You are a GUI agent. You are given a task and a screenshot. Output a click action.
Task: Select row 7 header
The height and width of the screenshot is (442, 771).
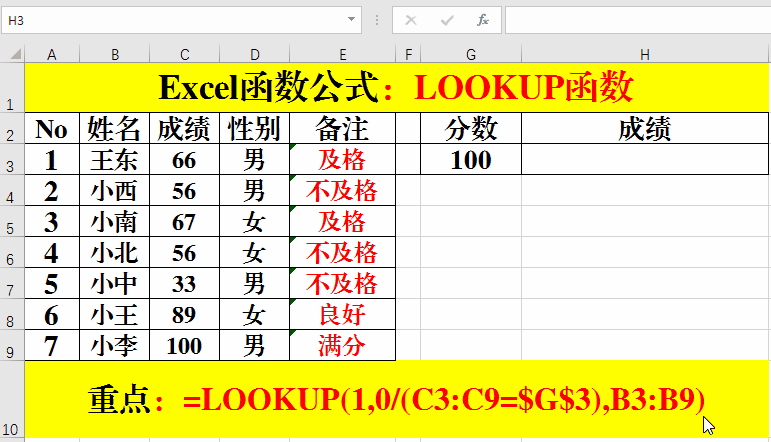click(x=12, y=283)
